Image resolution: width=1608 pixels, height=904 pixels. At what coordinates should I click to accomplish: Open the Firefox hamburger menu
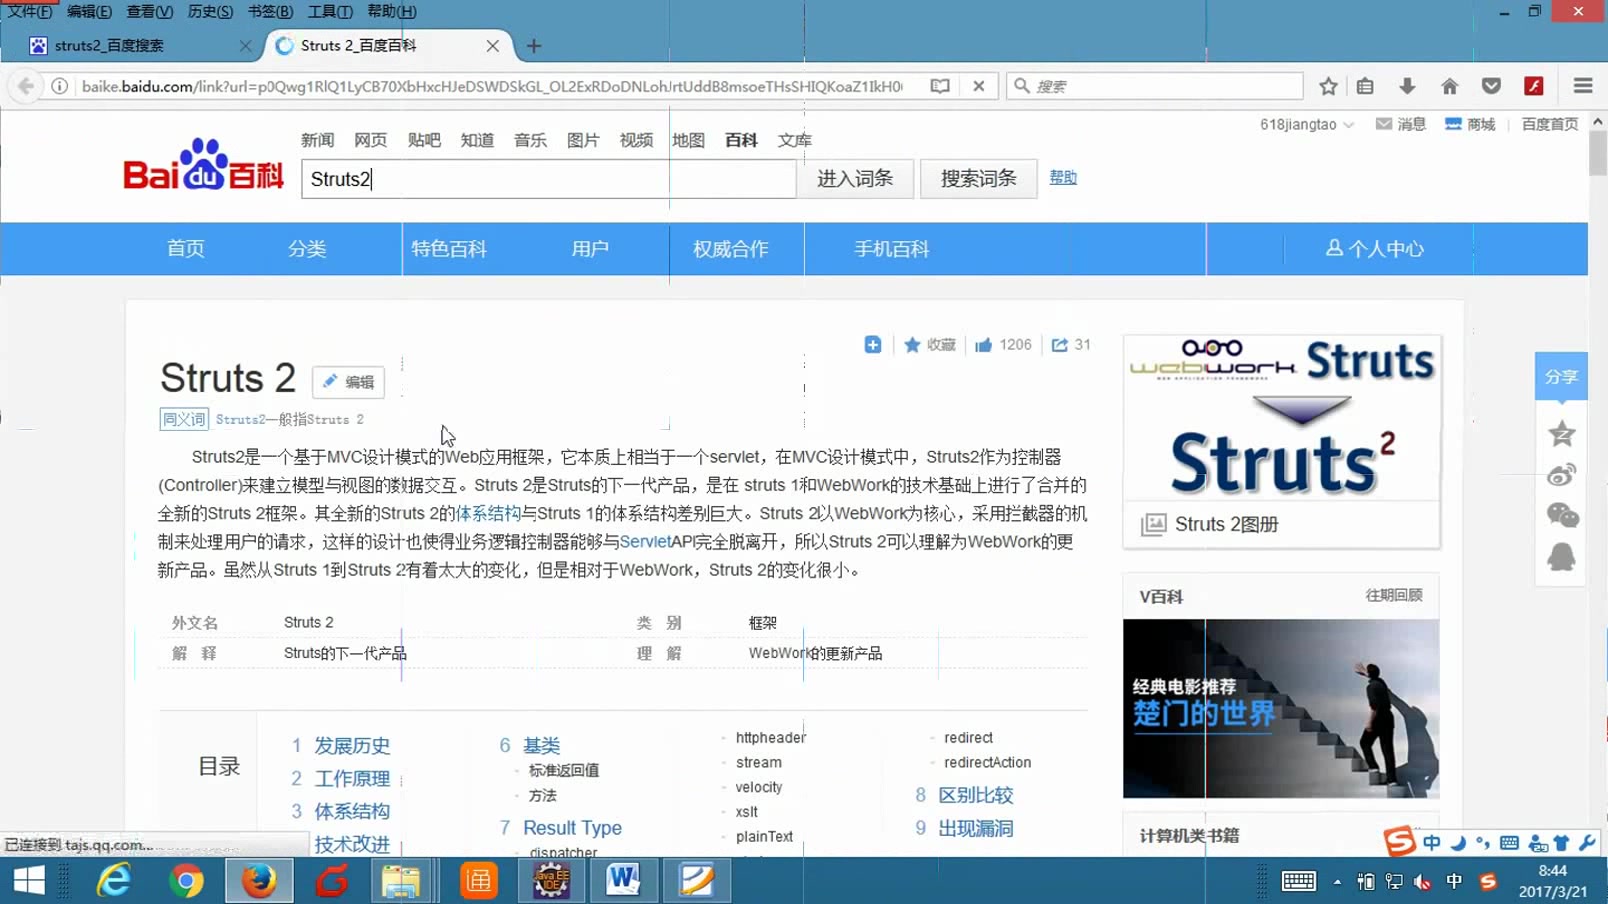coord(1583,86)
